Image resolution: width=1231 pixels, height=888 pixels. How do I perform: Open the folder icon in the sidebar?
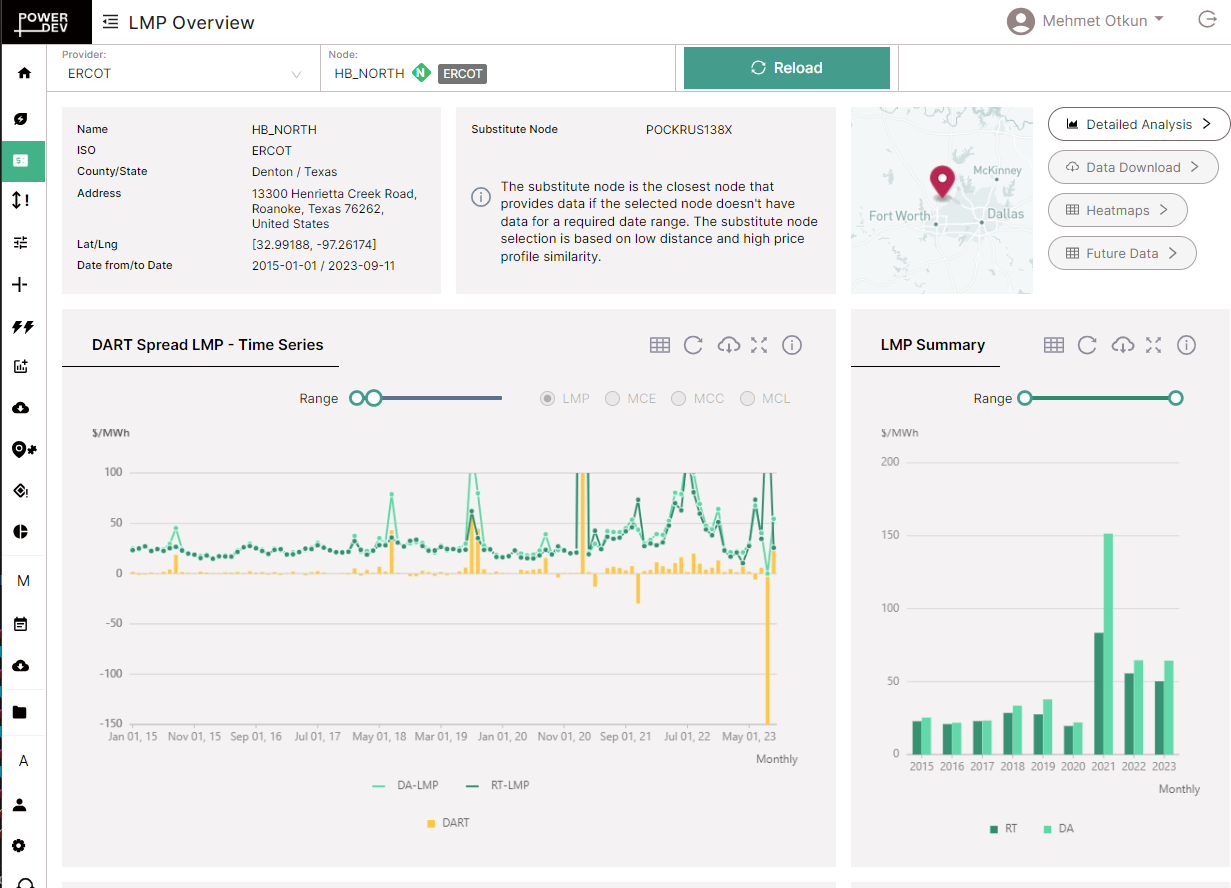tap(20, 713)
